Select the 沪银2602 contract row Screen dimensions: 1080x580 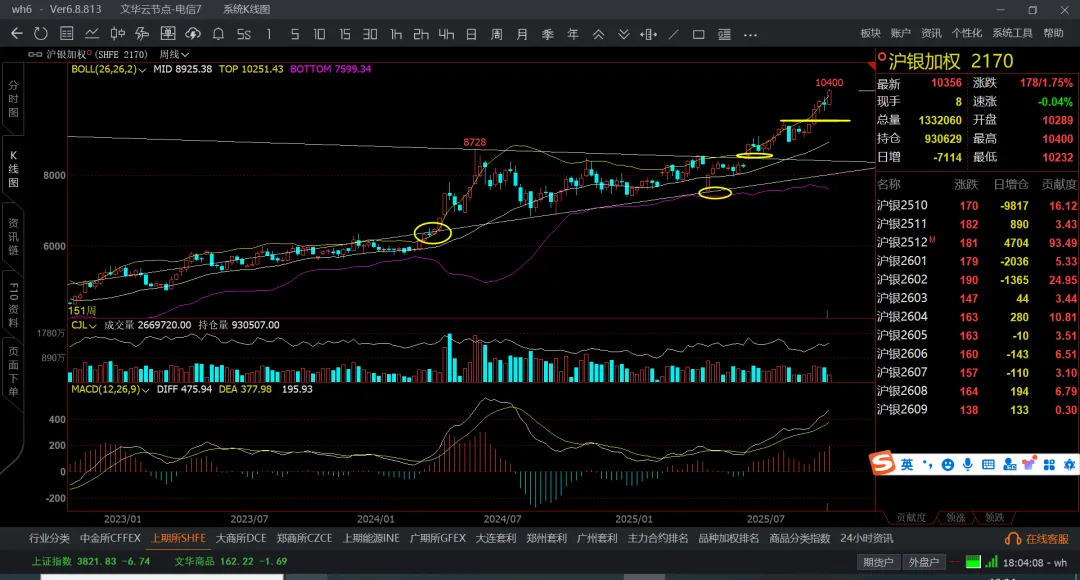coord(976,280)
